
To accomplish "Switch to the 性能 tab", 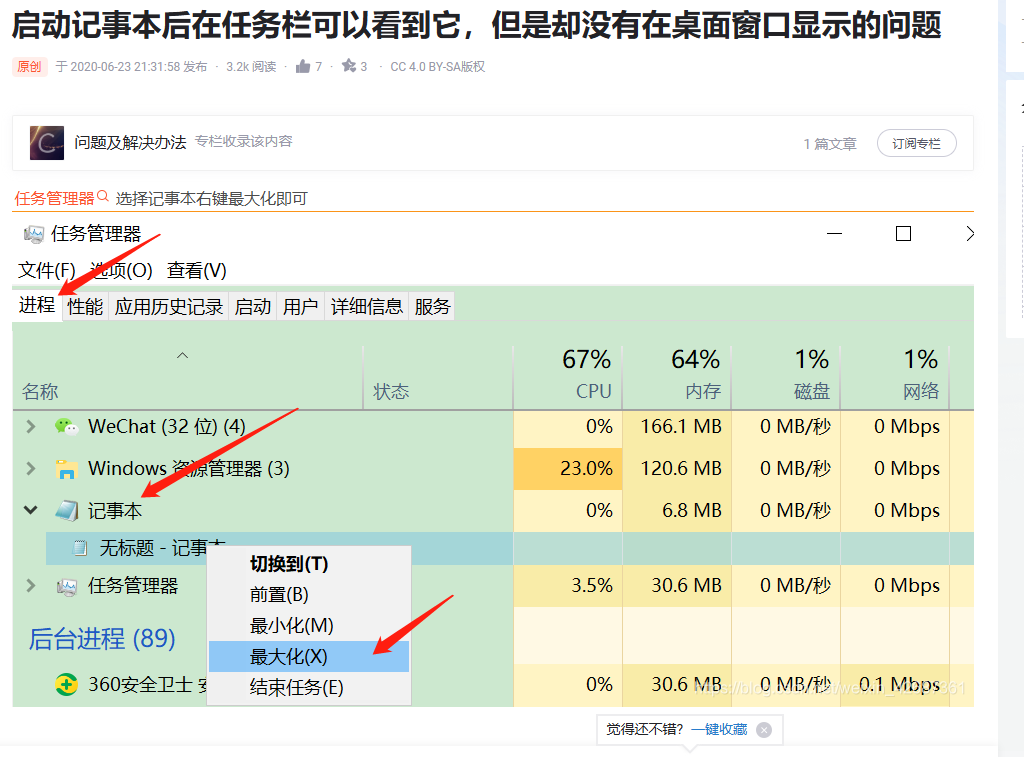I will pos(86,306).
